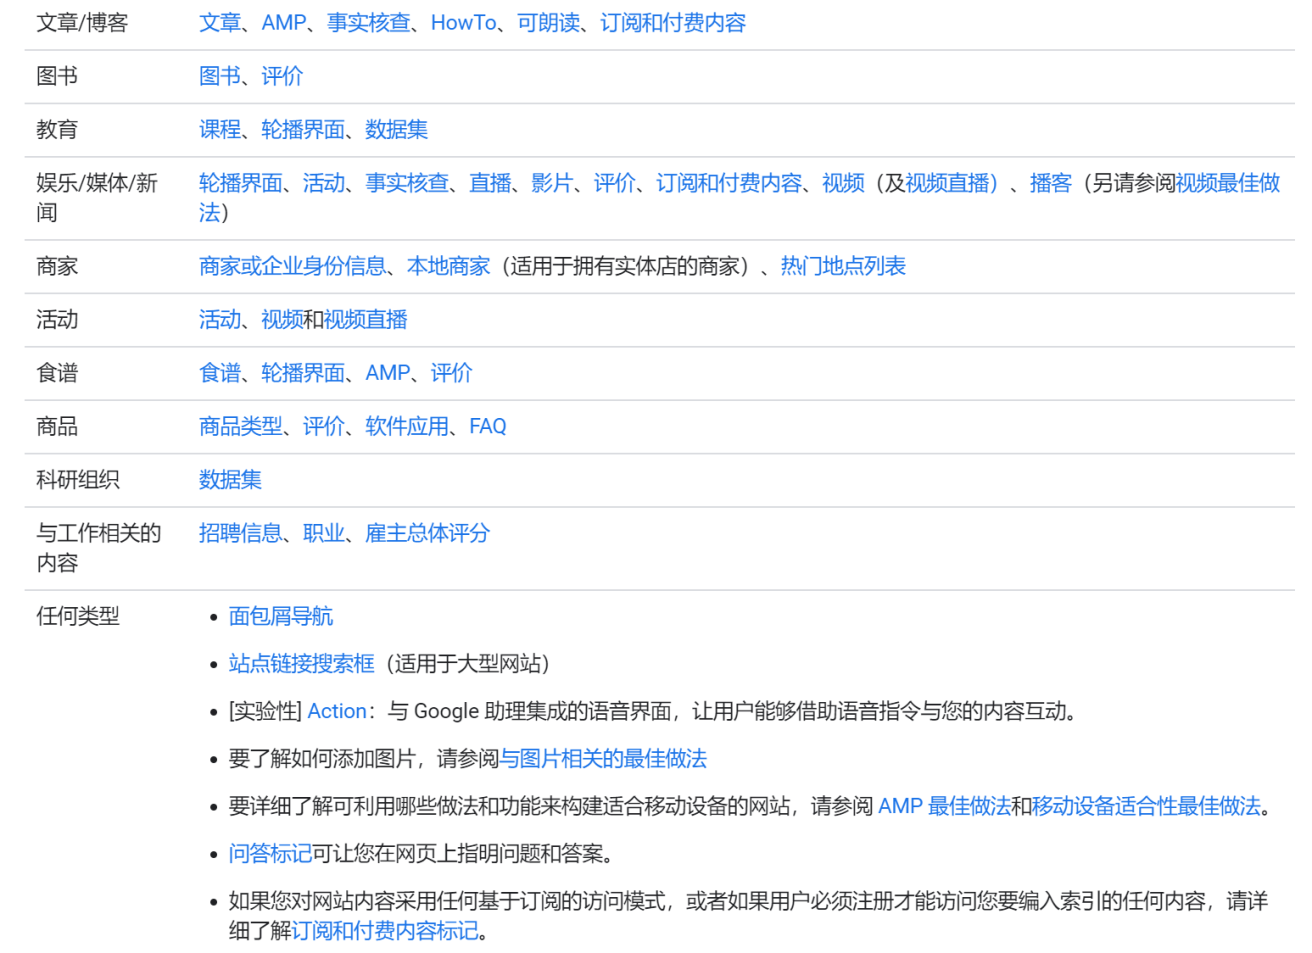Click the 商品 row label
The width and height of the screenshot is (1312, 953).
[57, 426]
